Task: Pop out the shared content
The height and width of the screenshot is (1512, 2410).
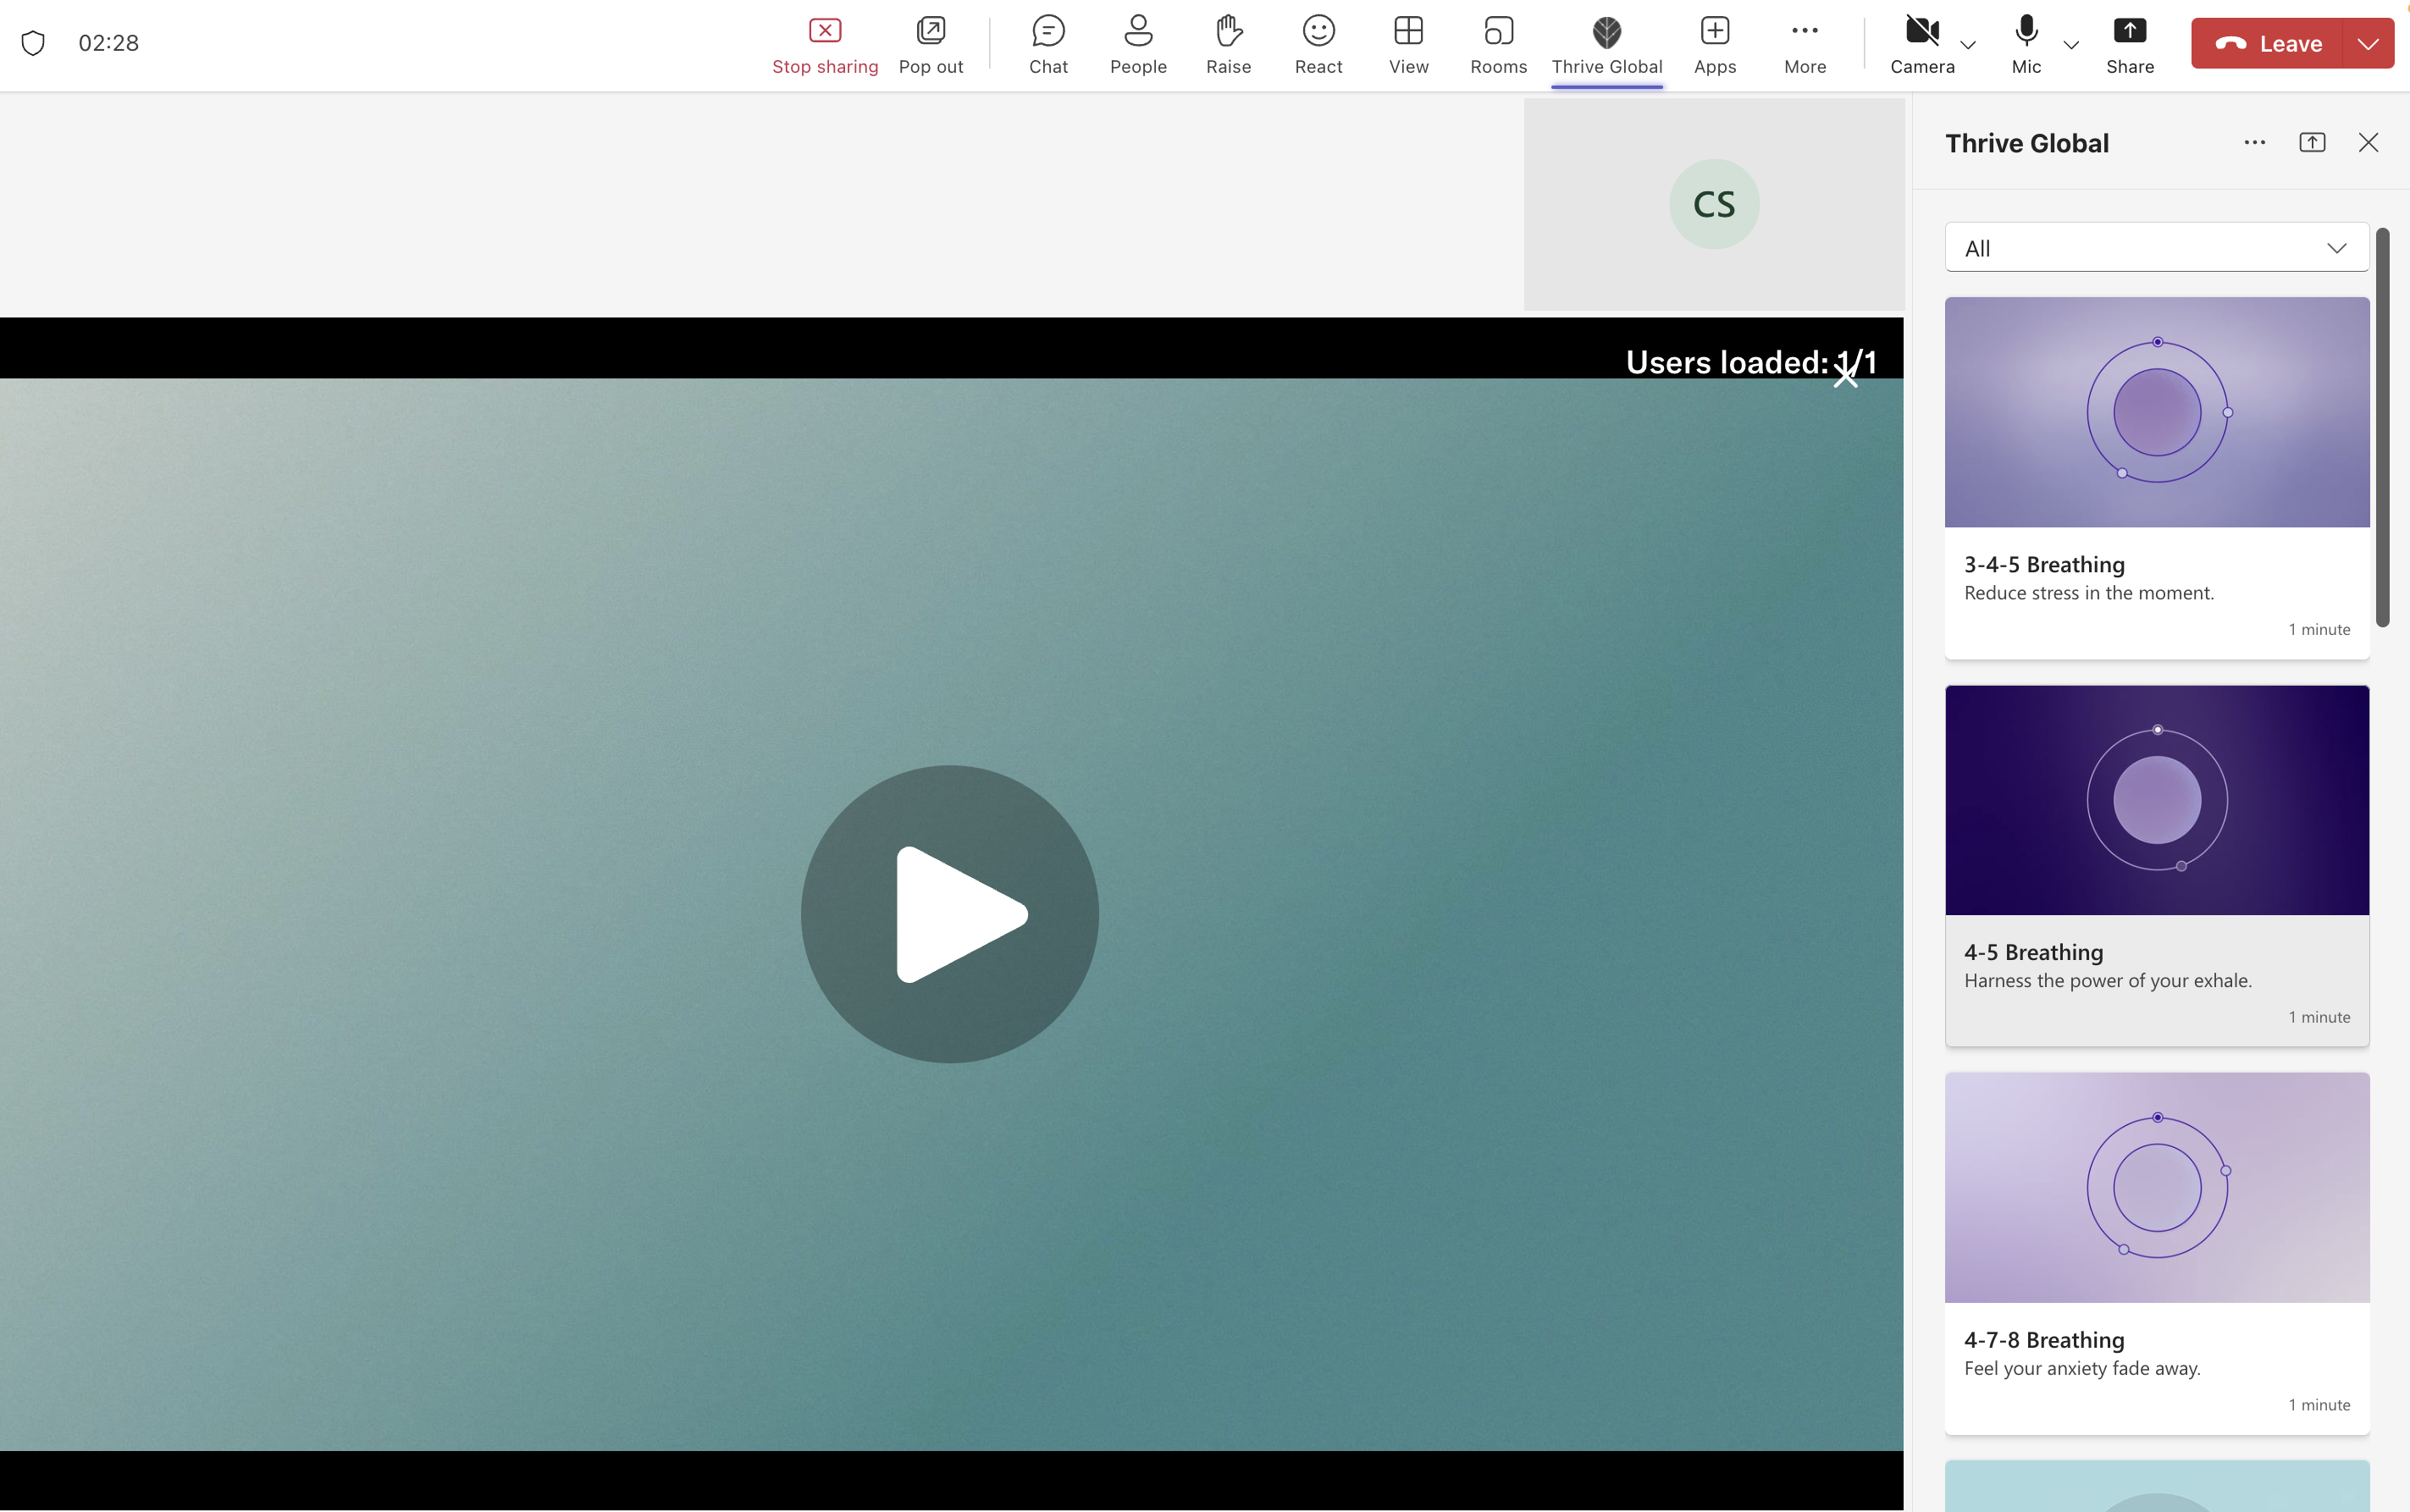Action: click(x=931, y=45)
